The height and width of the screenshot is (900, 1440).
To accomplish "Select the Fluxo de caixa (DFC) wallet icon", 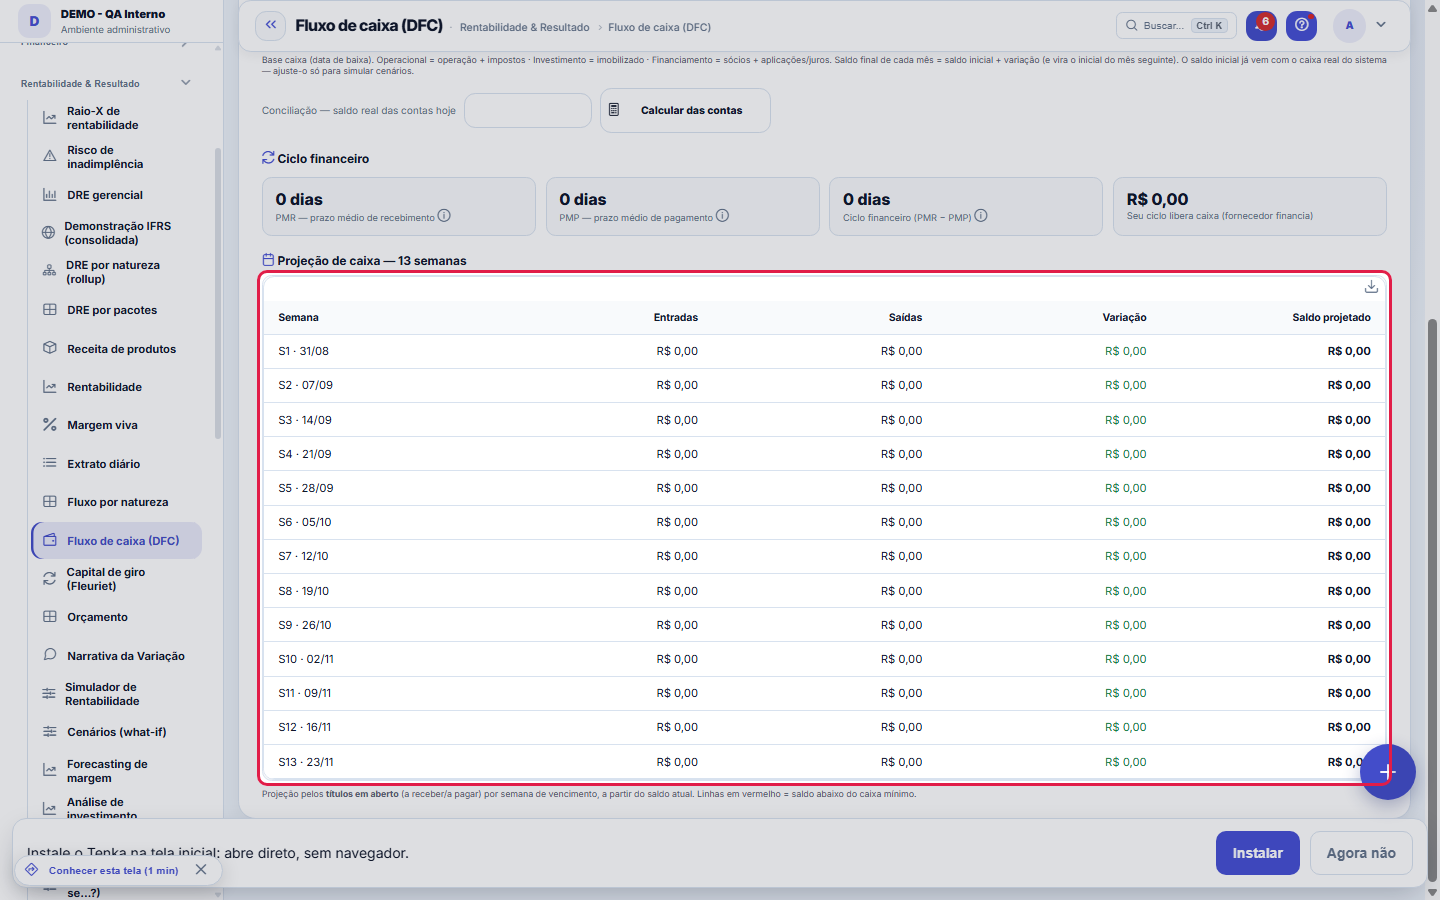I will 50,541.
